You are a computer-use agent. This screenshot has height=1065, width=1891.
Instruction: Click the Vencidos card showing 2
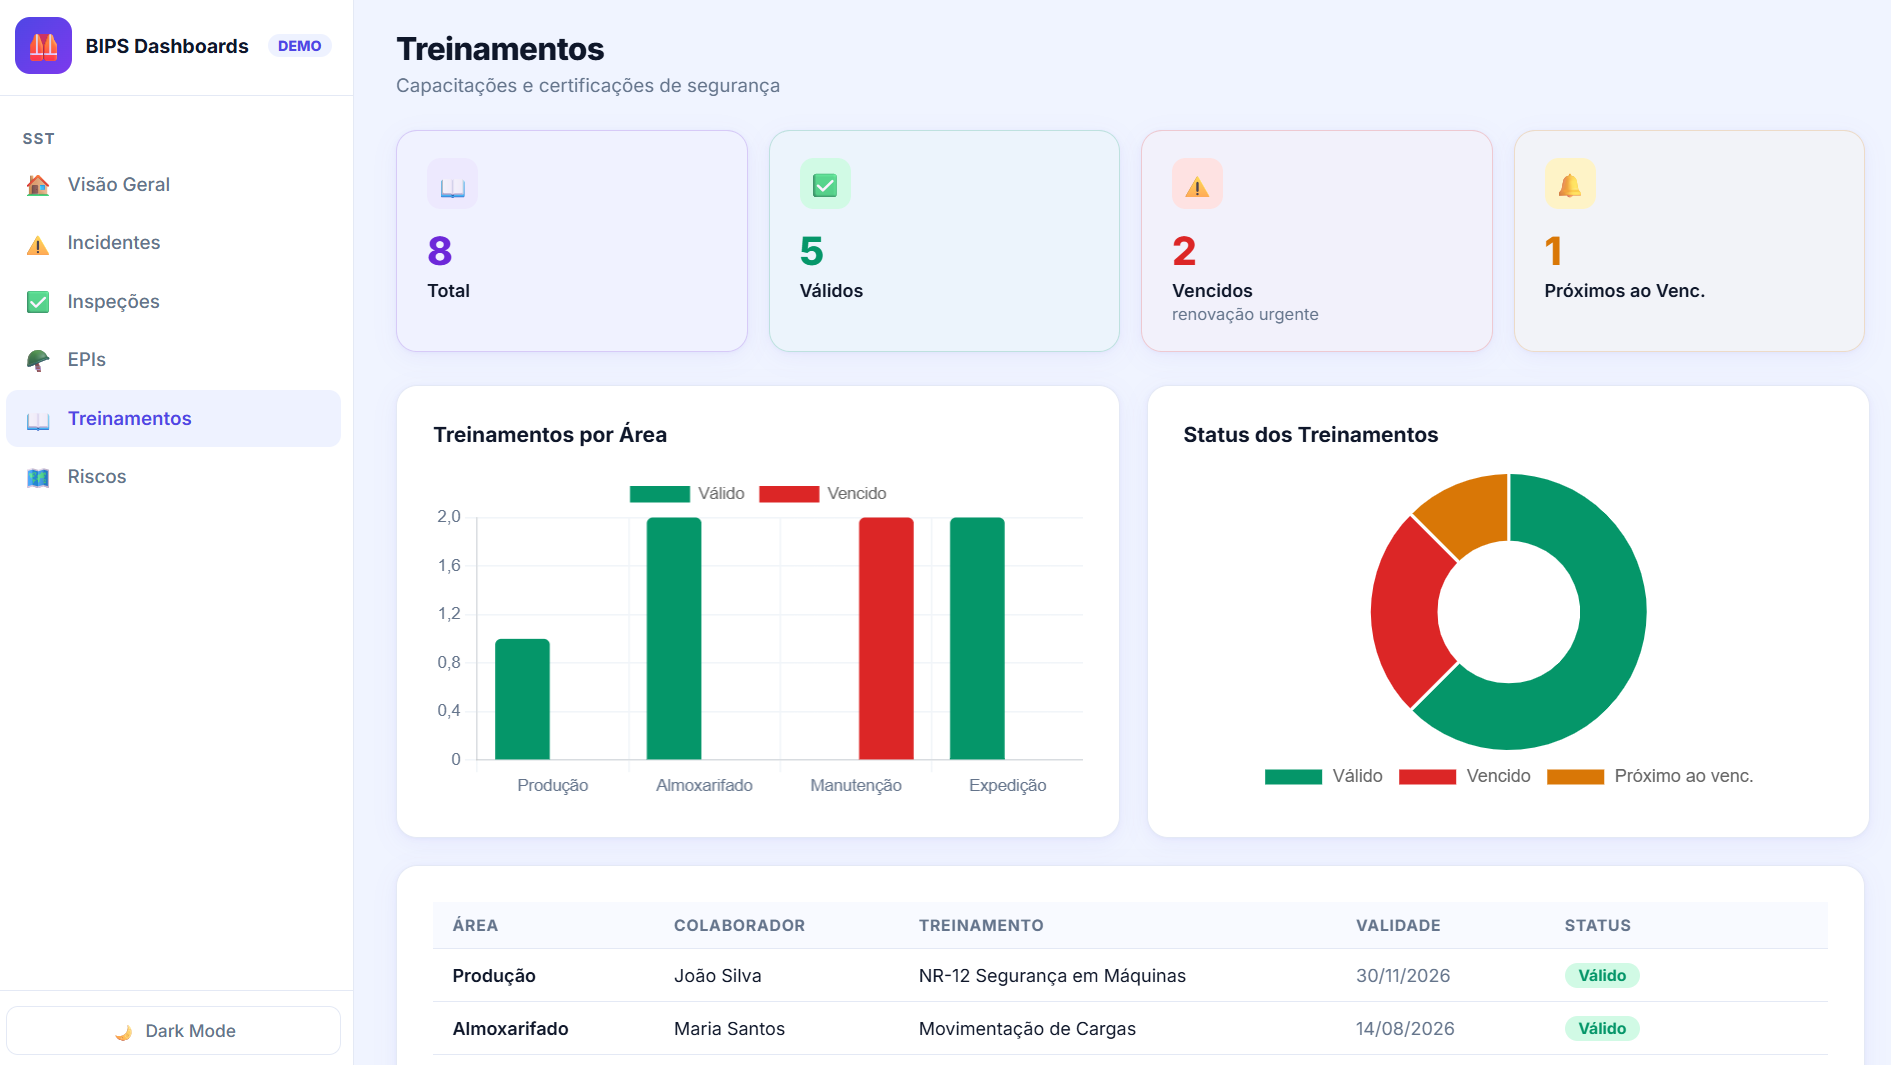click(x=1317, y=241)
